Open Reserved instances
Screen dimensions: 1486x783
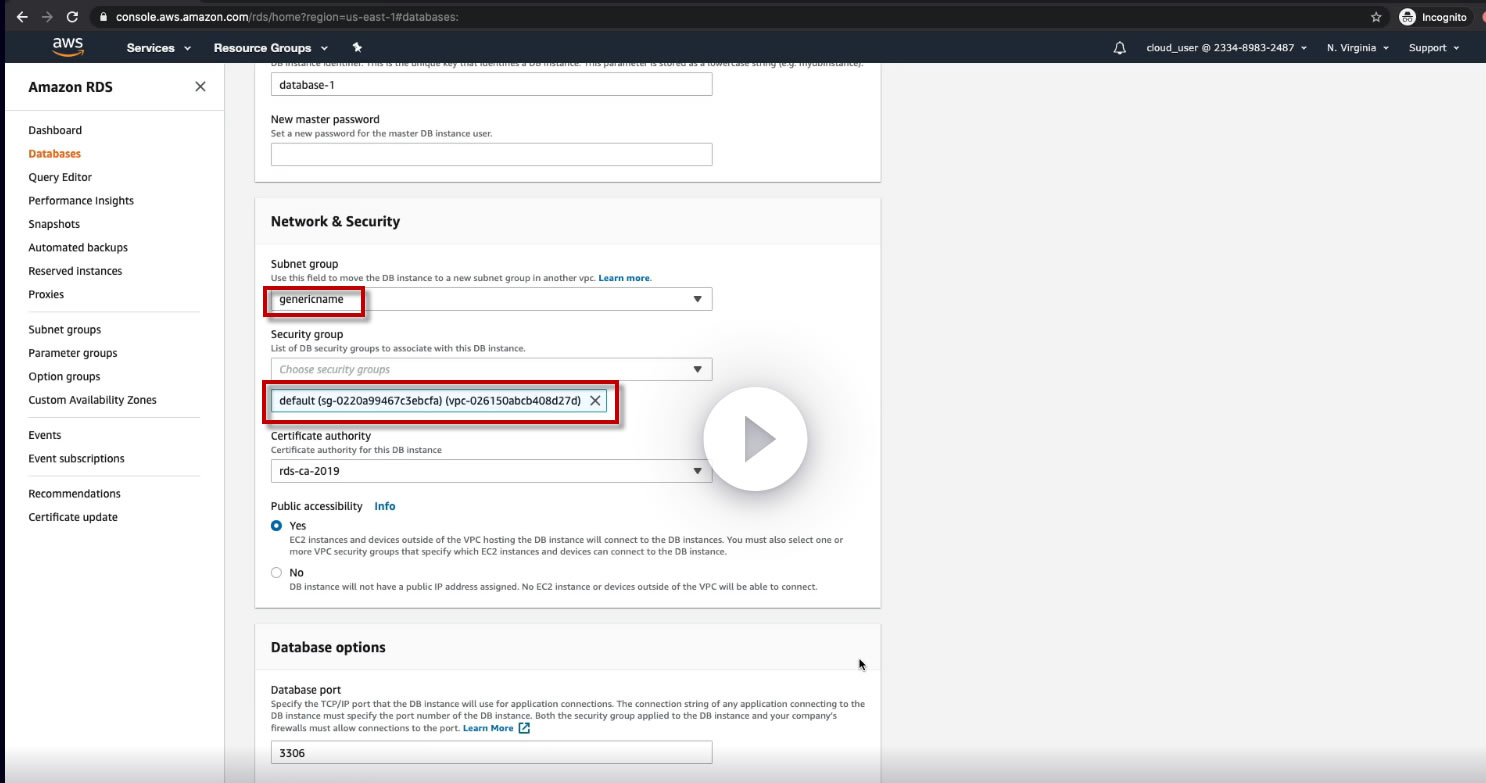75,271
